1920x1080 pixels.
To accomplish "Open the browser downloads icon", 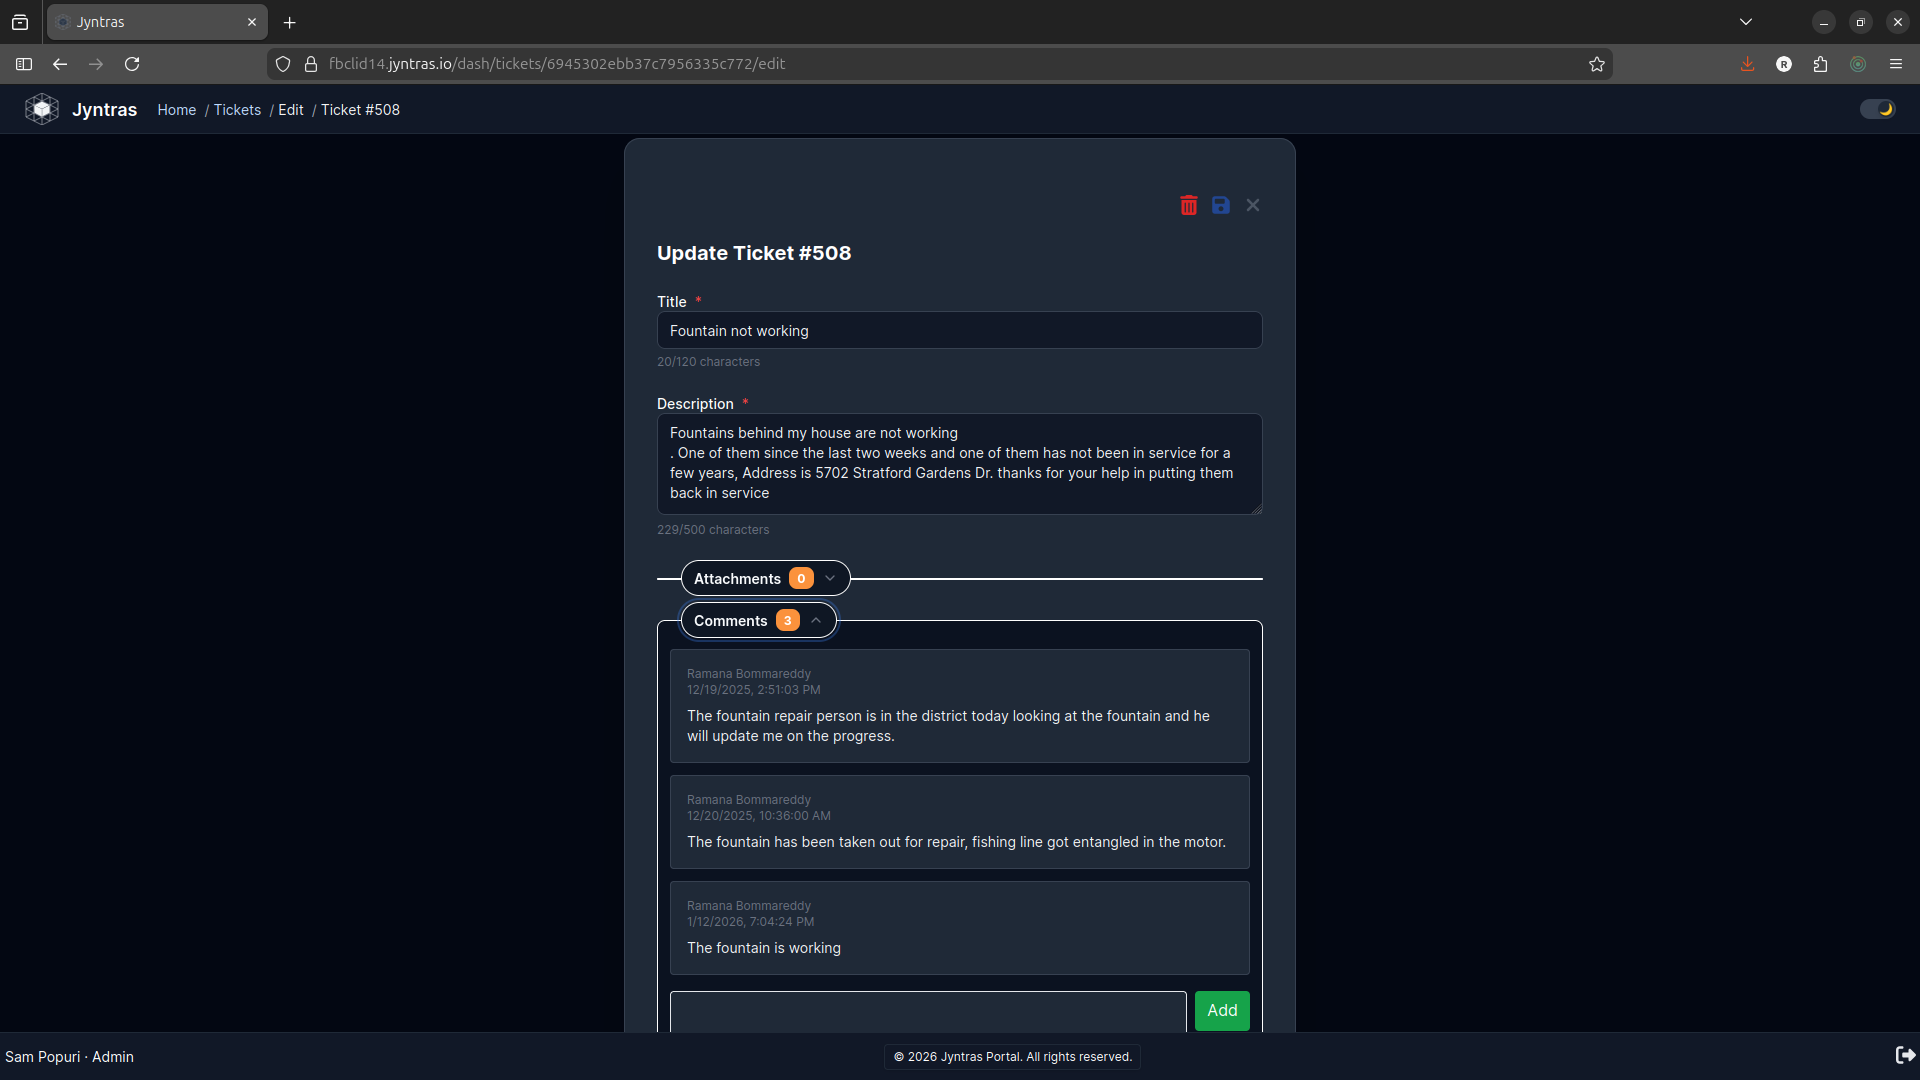I will 1747,64.
